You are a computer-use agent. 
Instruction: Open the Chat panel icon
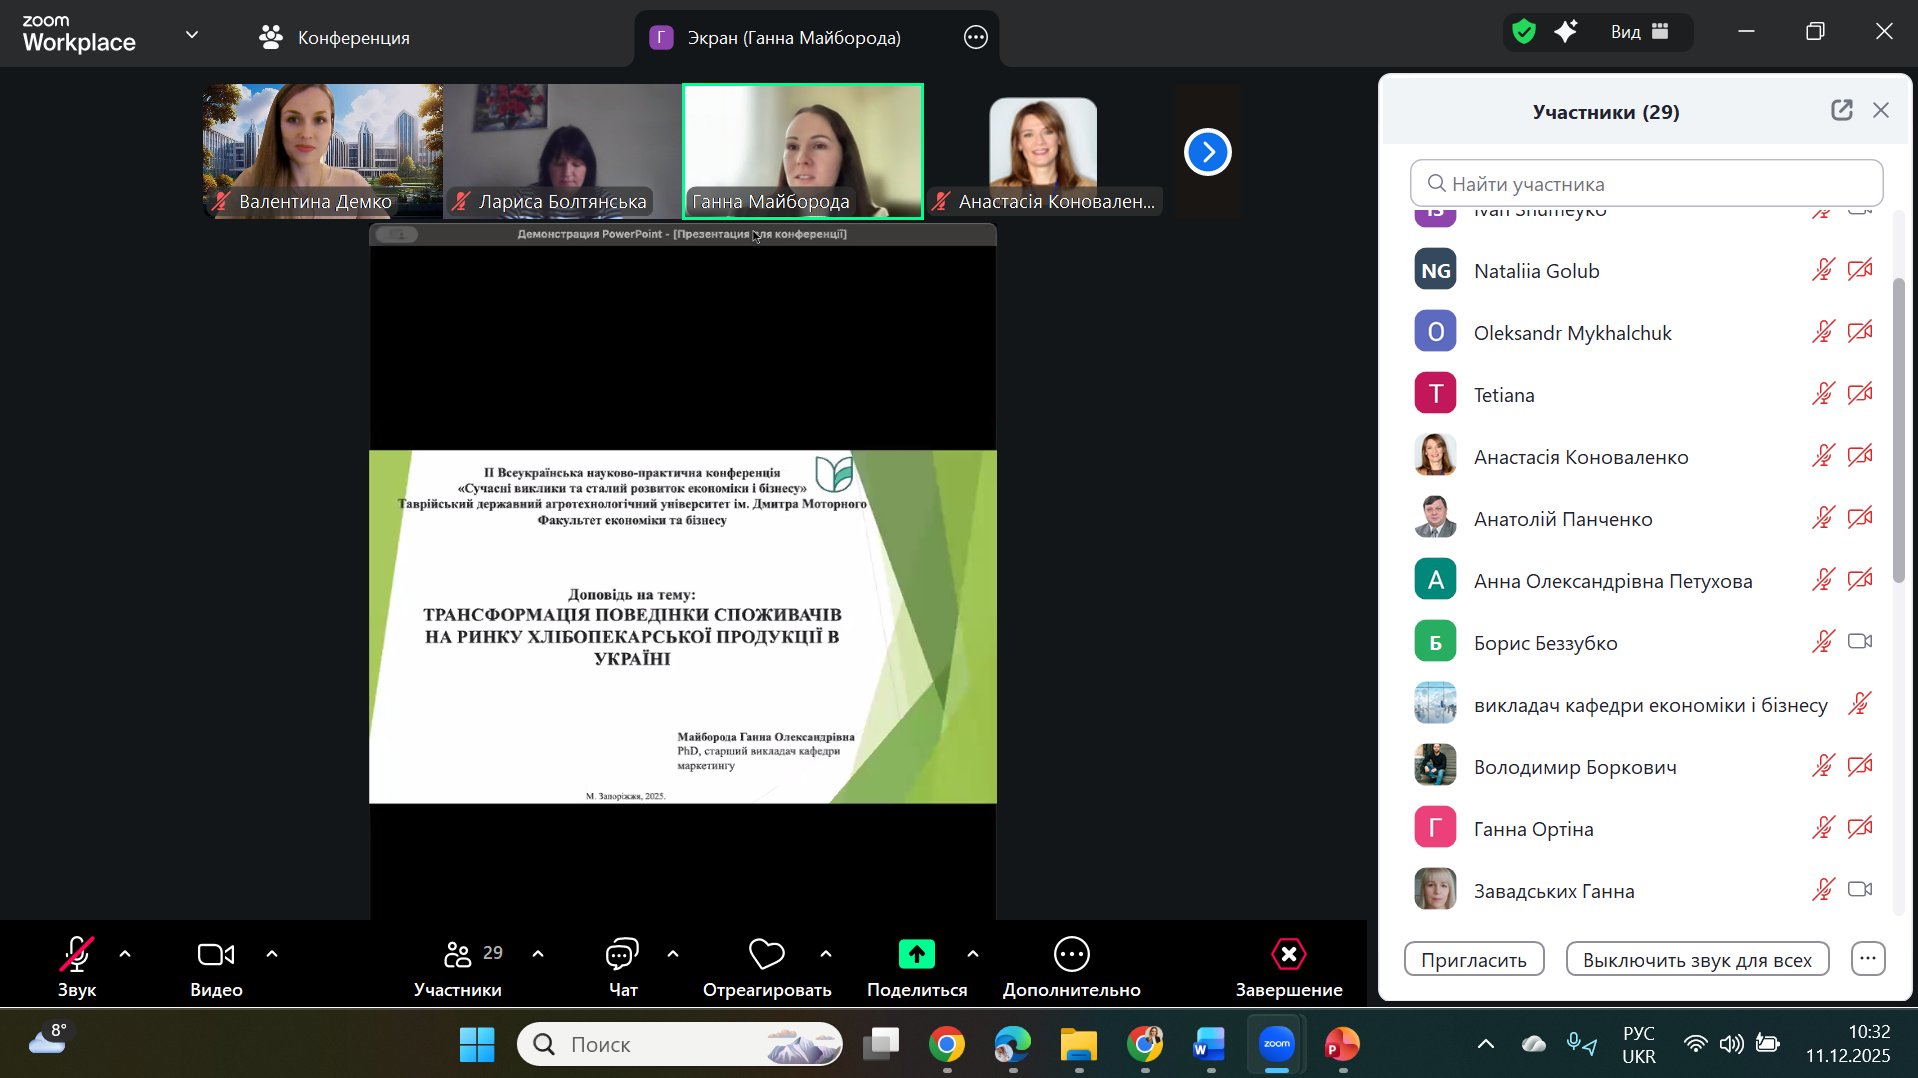click(x=622, y=955)
